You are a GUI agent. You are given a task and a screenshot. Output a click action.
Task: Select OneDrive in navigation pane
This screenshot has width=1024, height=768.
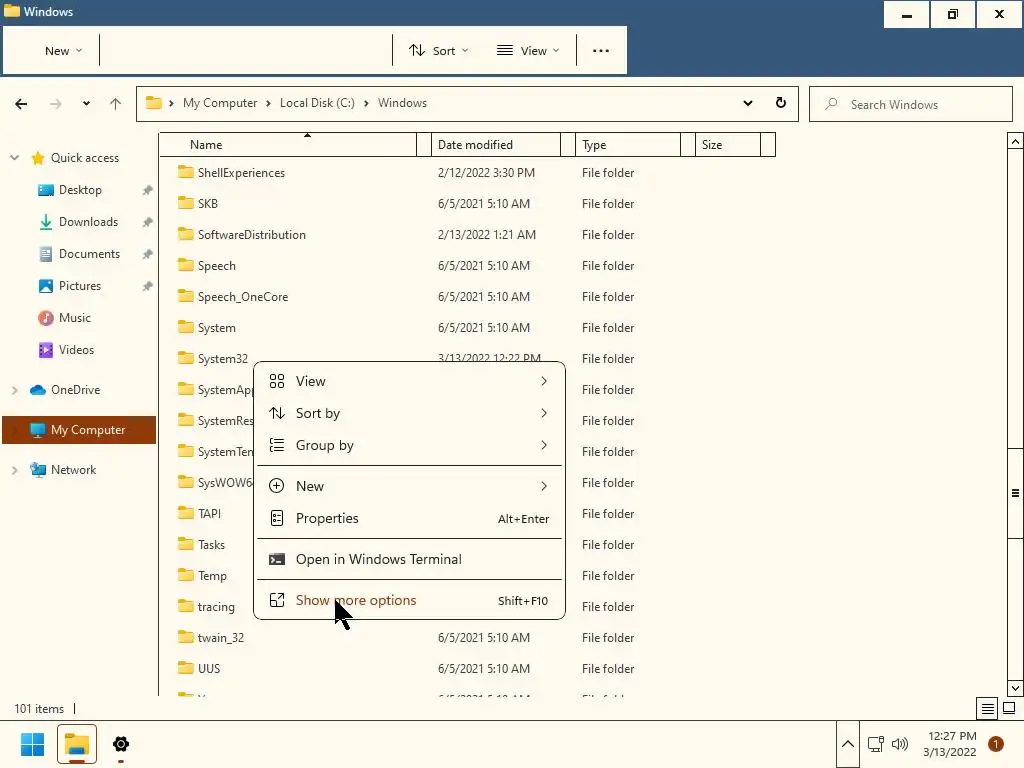pos(75,390)
